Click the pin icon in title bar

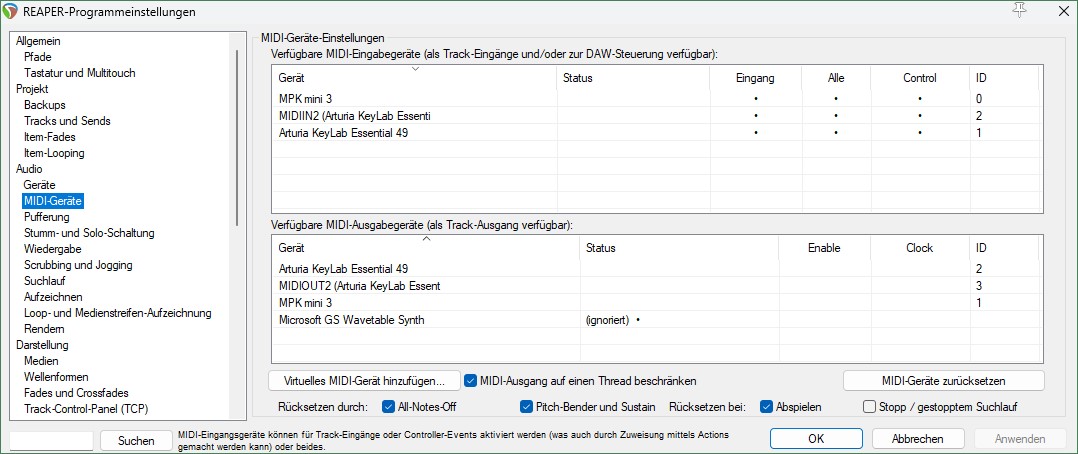pyautogui.click(x=1020, y=11)
